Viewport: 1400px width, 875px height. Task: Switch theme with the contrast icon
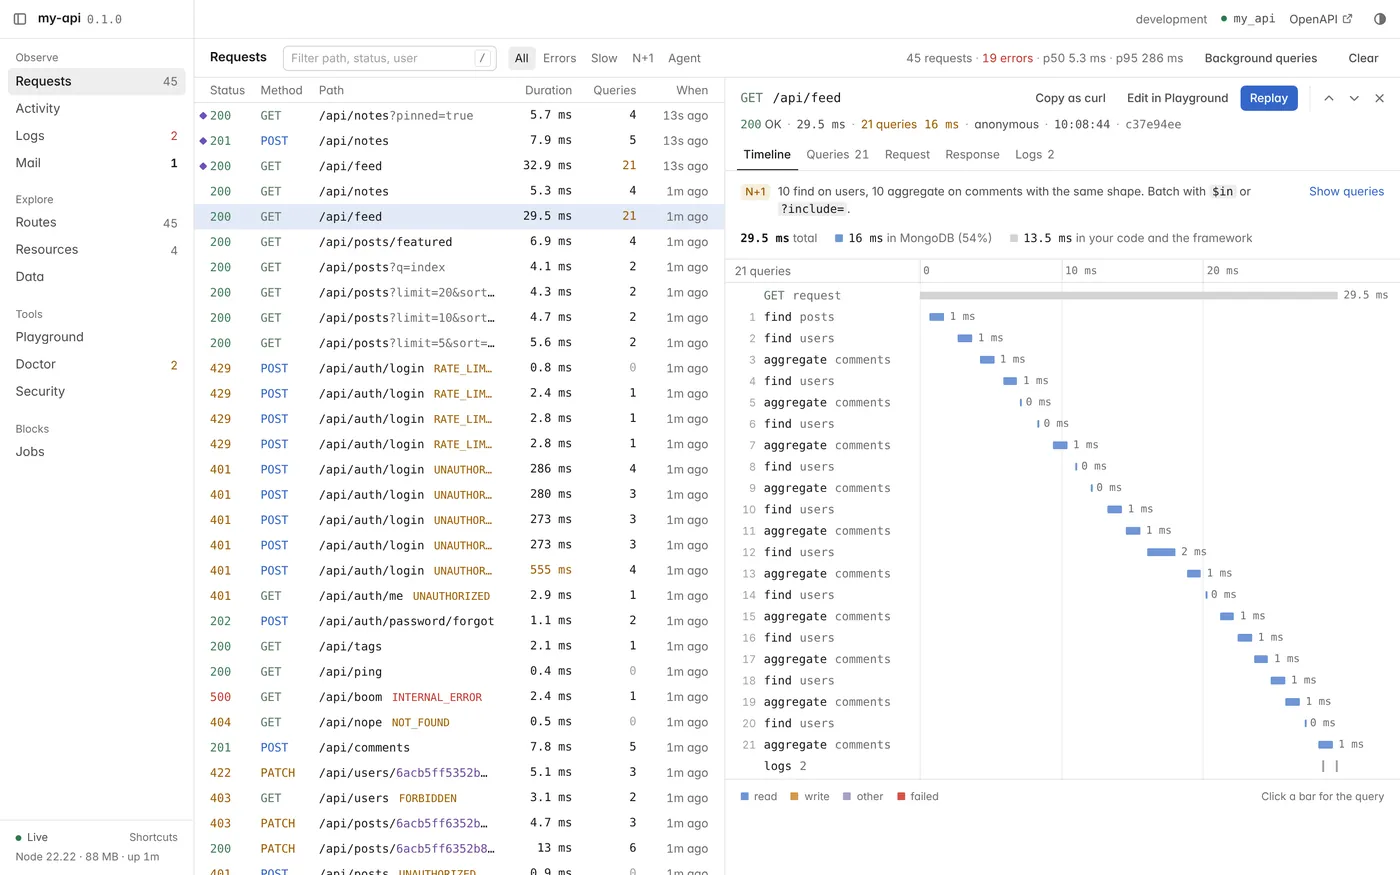[x=1380, y=19]
